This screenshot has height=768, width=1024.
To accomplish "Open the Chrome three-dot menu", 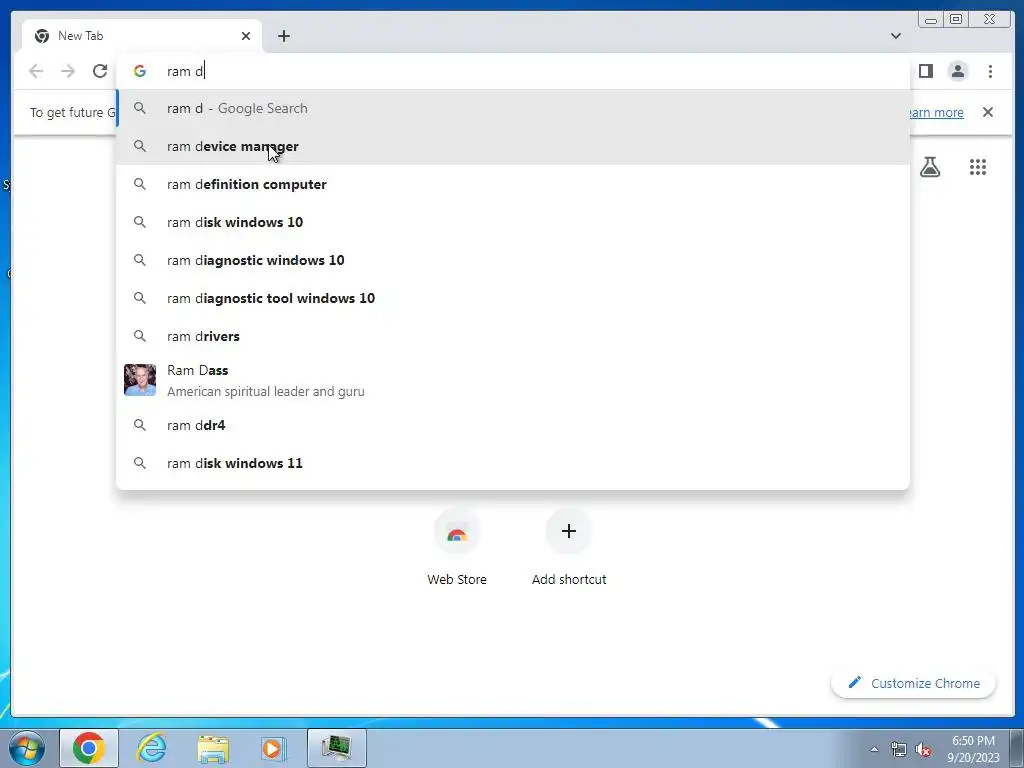I will pyautogui.click(x=990, y=71).
